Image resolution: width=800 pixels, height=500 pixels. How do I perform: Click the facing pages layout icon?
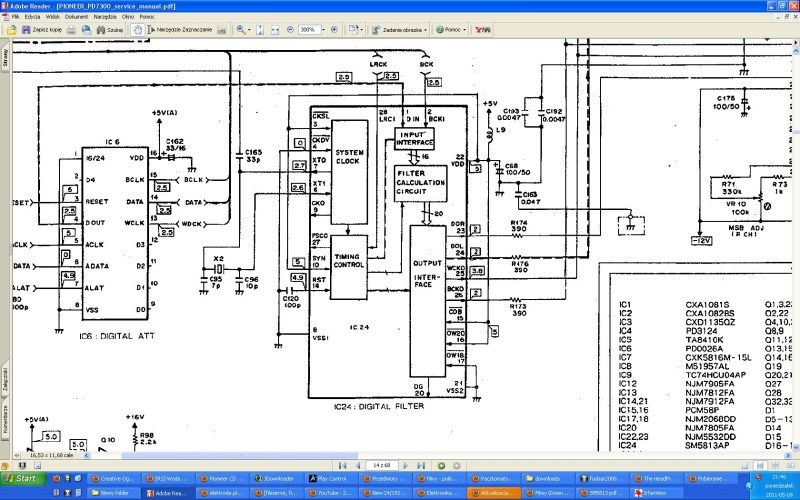[776, 465]
